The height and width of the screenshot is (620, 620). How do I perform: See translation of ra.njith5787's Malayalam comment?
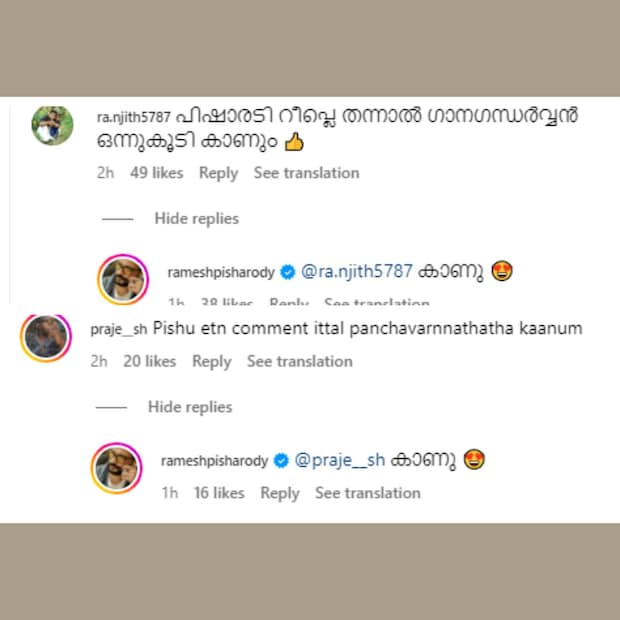click(306, 173)
